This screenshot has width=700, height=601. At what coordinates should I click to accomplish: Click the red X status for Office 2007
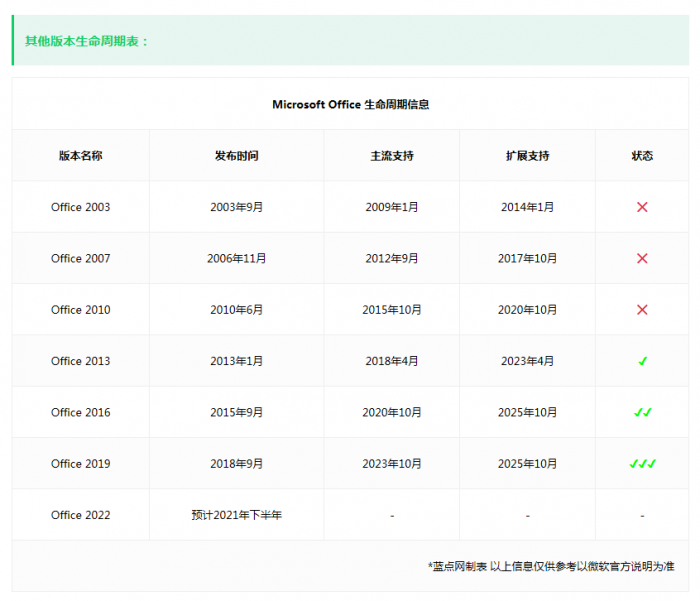[642, 259]
